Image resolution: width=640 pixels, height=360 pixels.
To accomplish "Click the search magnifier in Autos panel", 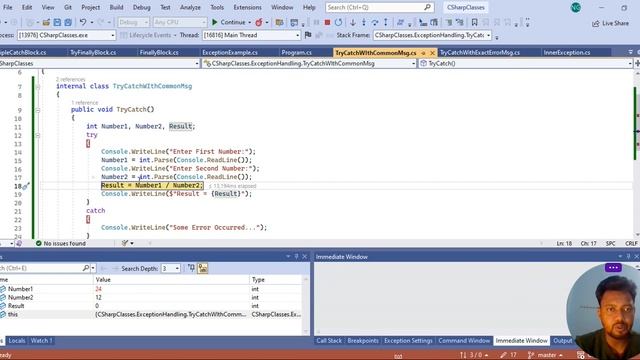I will coord(86,268).
